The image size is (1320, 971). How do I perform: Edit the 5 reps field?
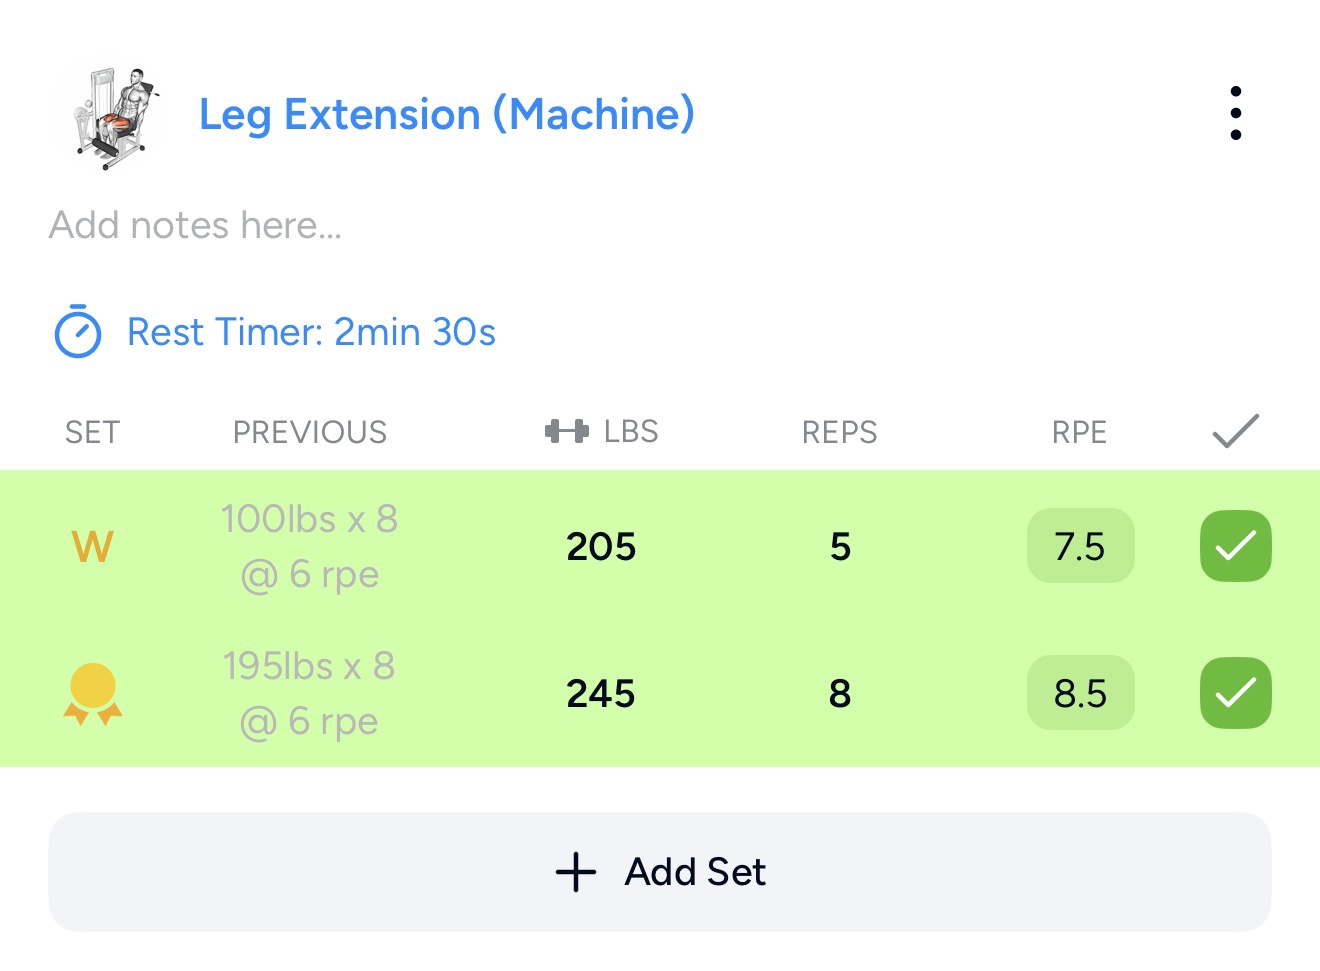840,547
